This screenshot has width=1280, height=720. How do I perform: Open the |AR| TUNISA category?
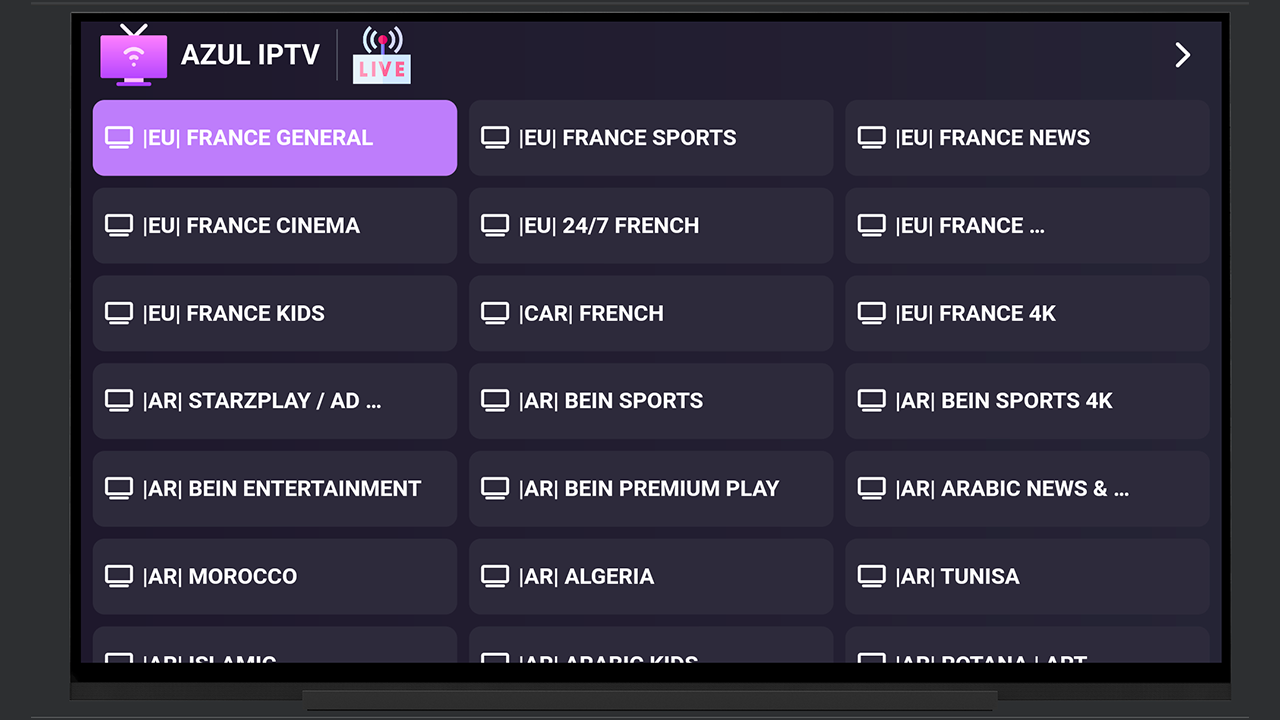pyautogui.click(x=1027, y=576)
